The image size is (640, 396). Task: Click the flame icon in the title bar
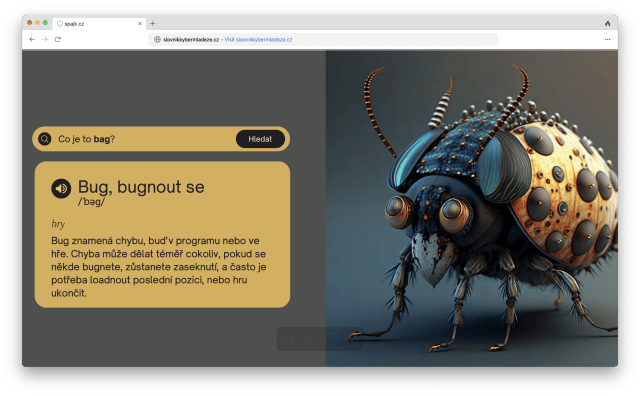tap(607, 24)
